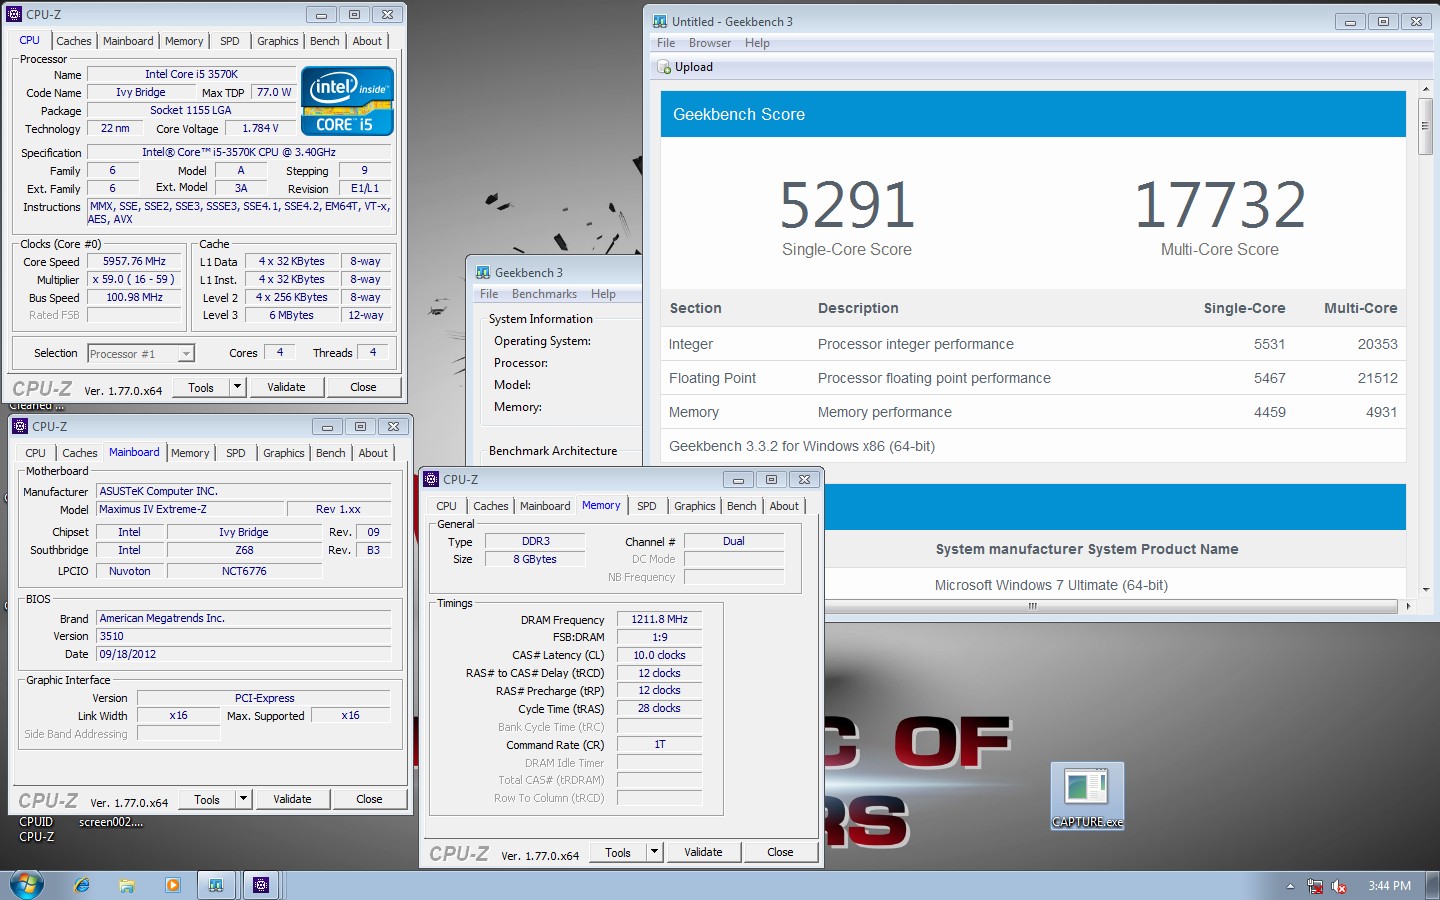Click the Geekbench 3 small window title icon

[x=483, y=272]
